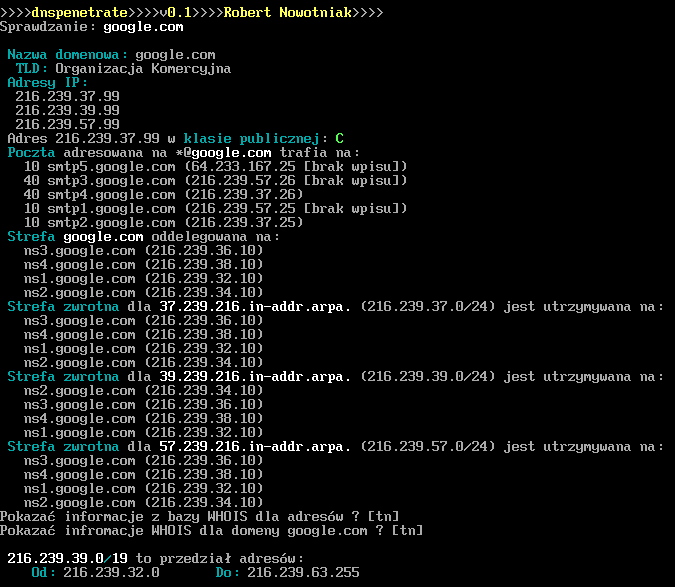Select "*@google.com" in the Poczta line
The width and height of the screenshot is (675, 587).
223,152
